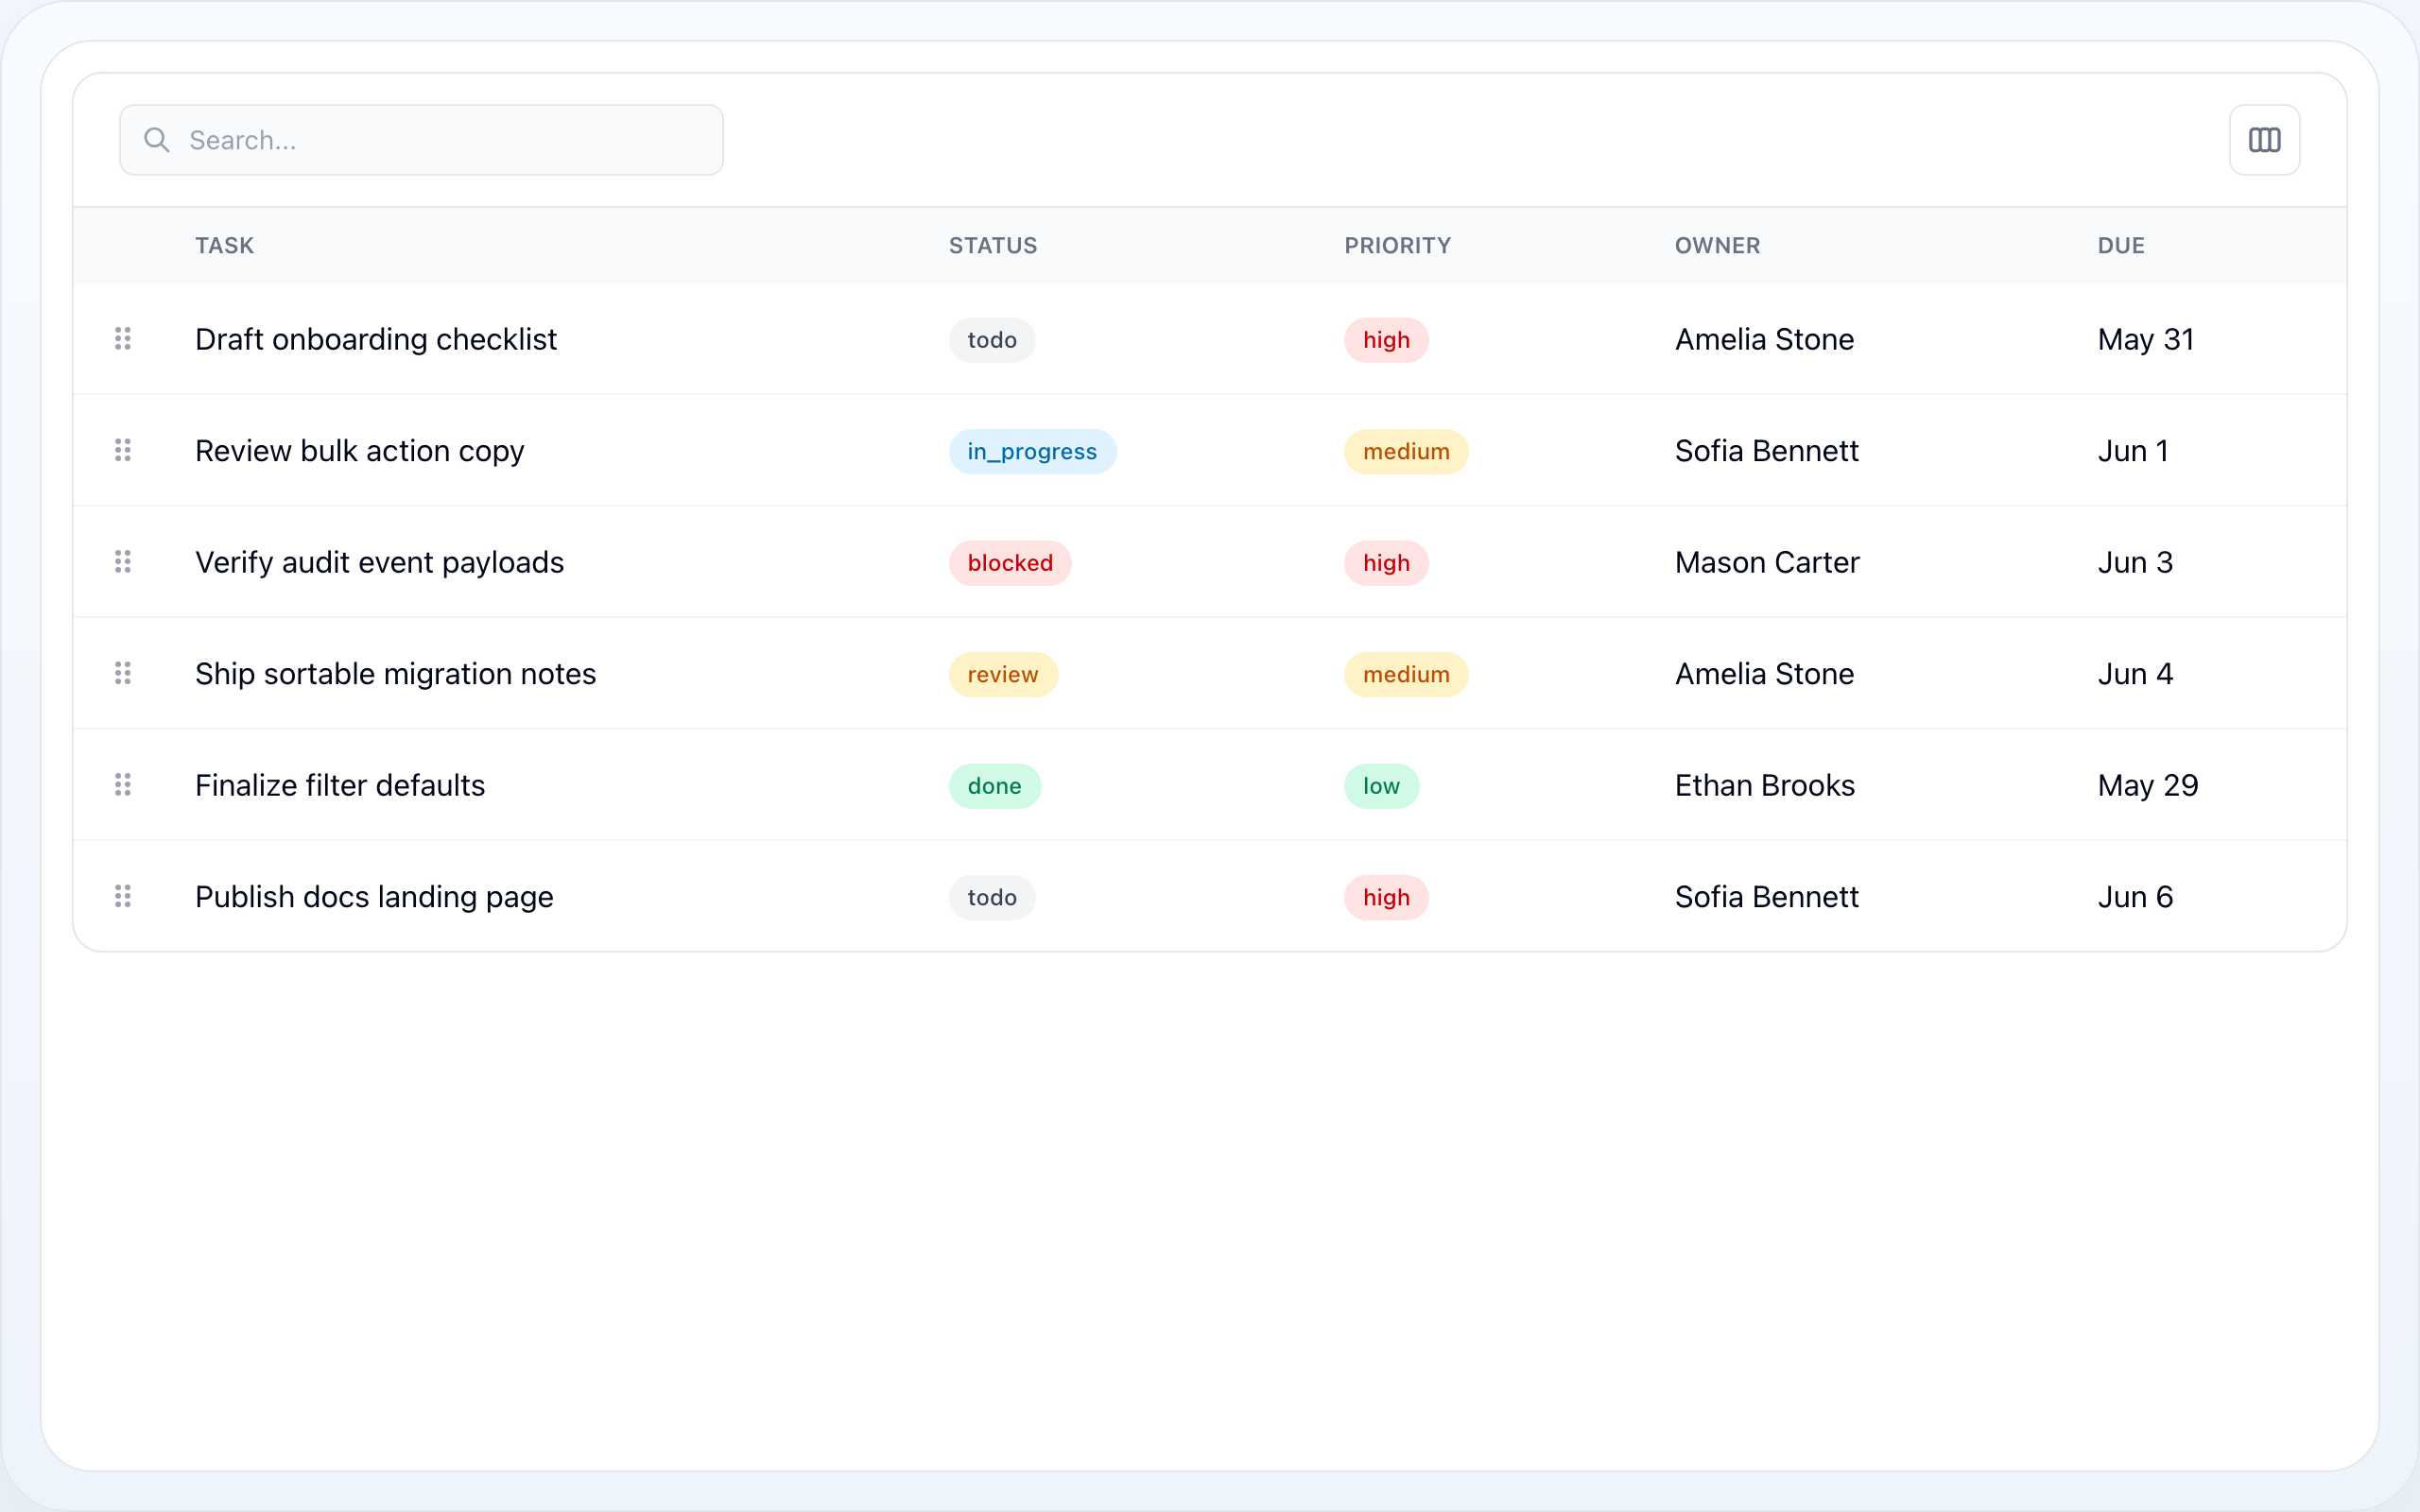Click the May 29 due date
Image resolution: width=2420 pixels, height=1512 pixels.
pos(2148,785)
